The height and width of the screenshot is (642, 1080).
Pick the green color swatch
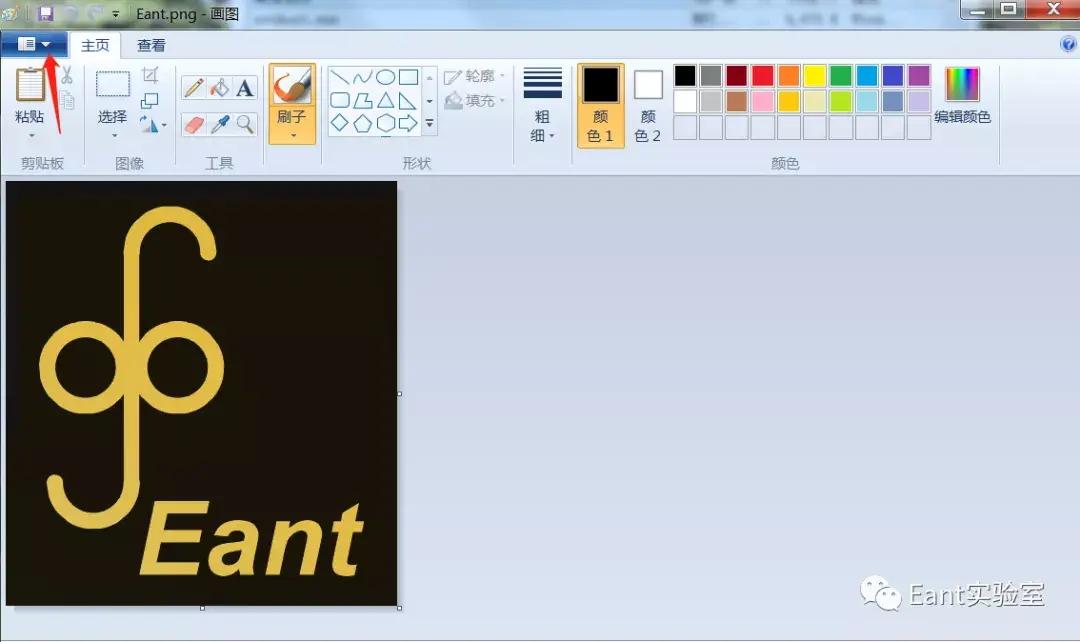click(840, 76)
